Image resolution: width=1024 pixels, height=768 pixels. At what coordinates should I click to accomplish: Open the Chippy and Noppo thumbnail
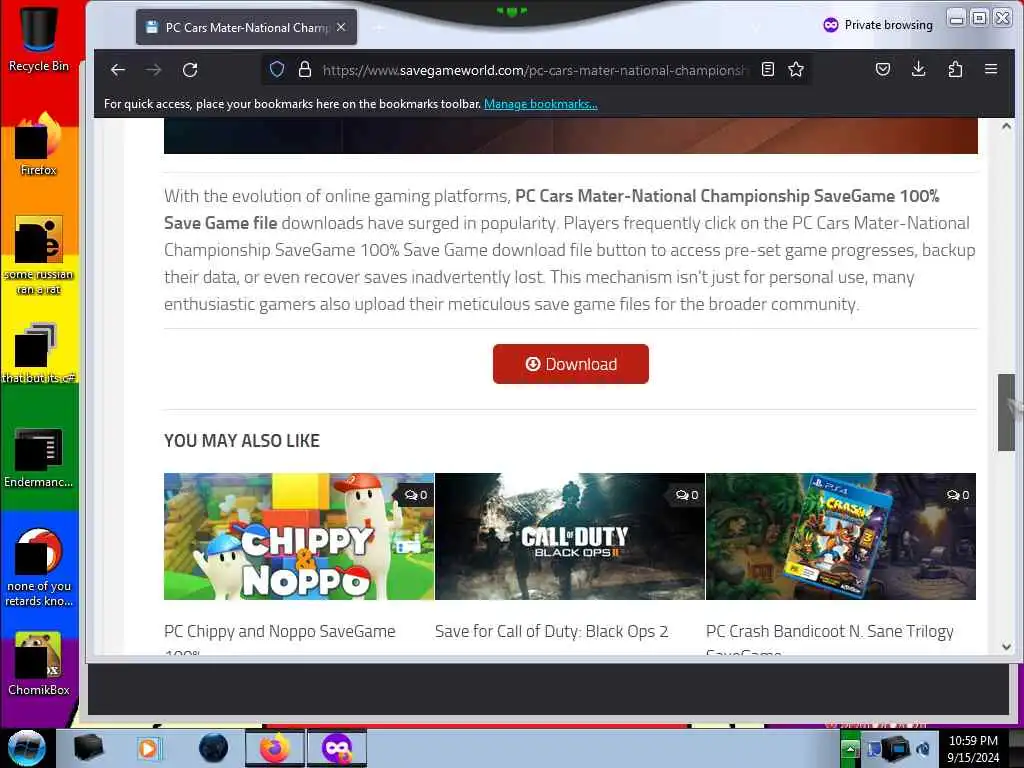[x=299, y=536]
